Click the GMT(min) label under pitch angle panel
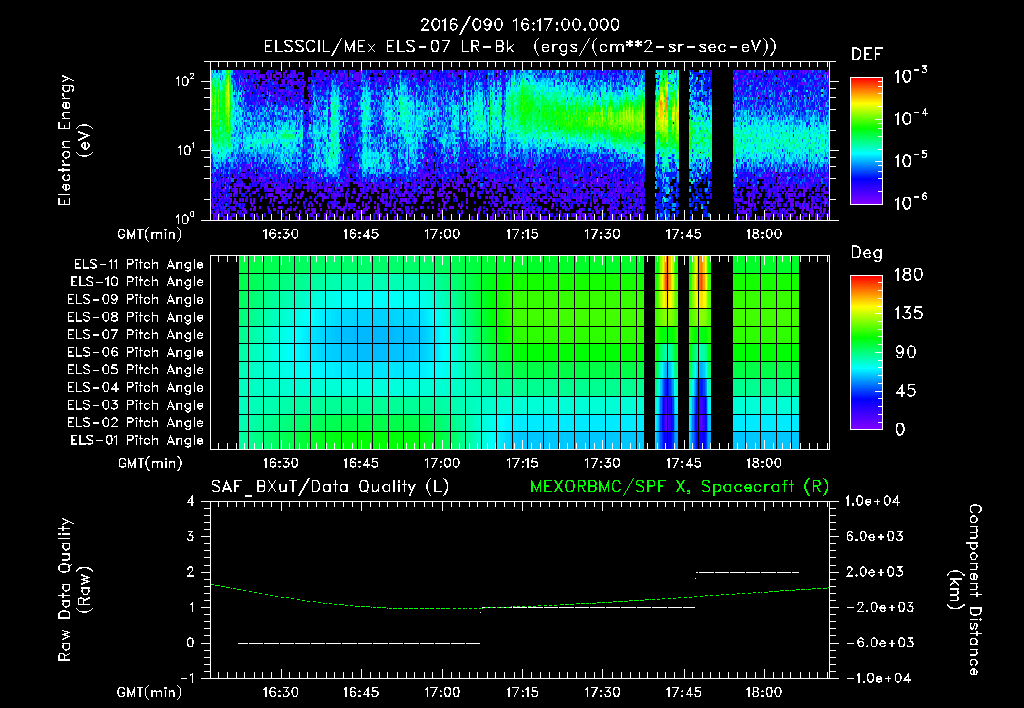Viewport: 1024px width, 708px height. point(149,464)
